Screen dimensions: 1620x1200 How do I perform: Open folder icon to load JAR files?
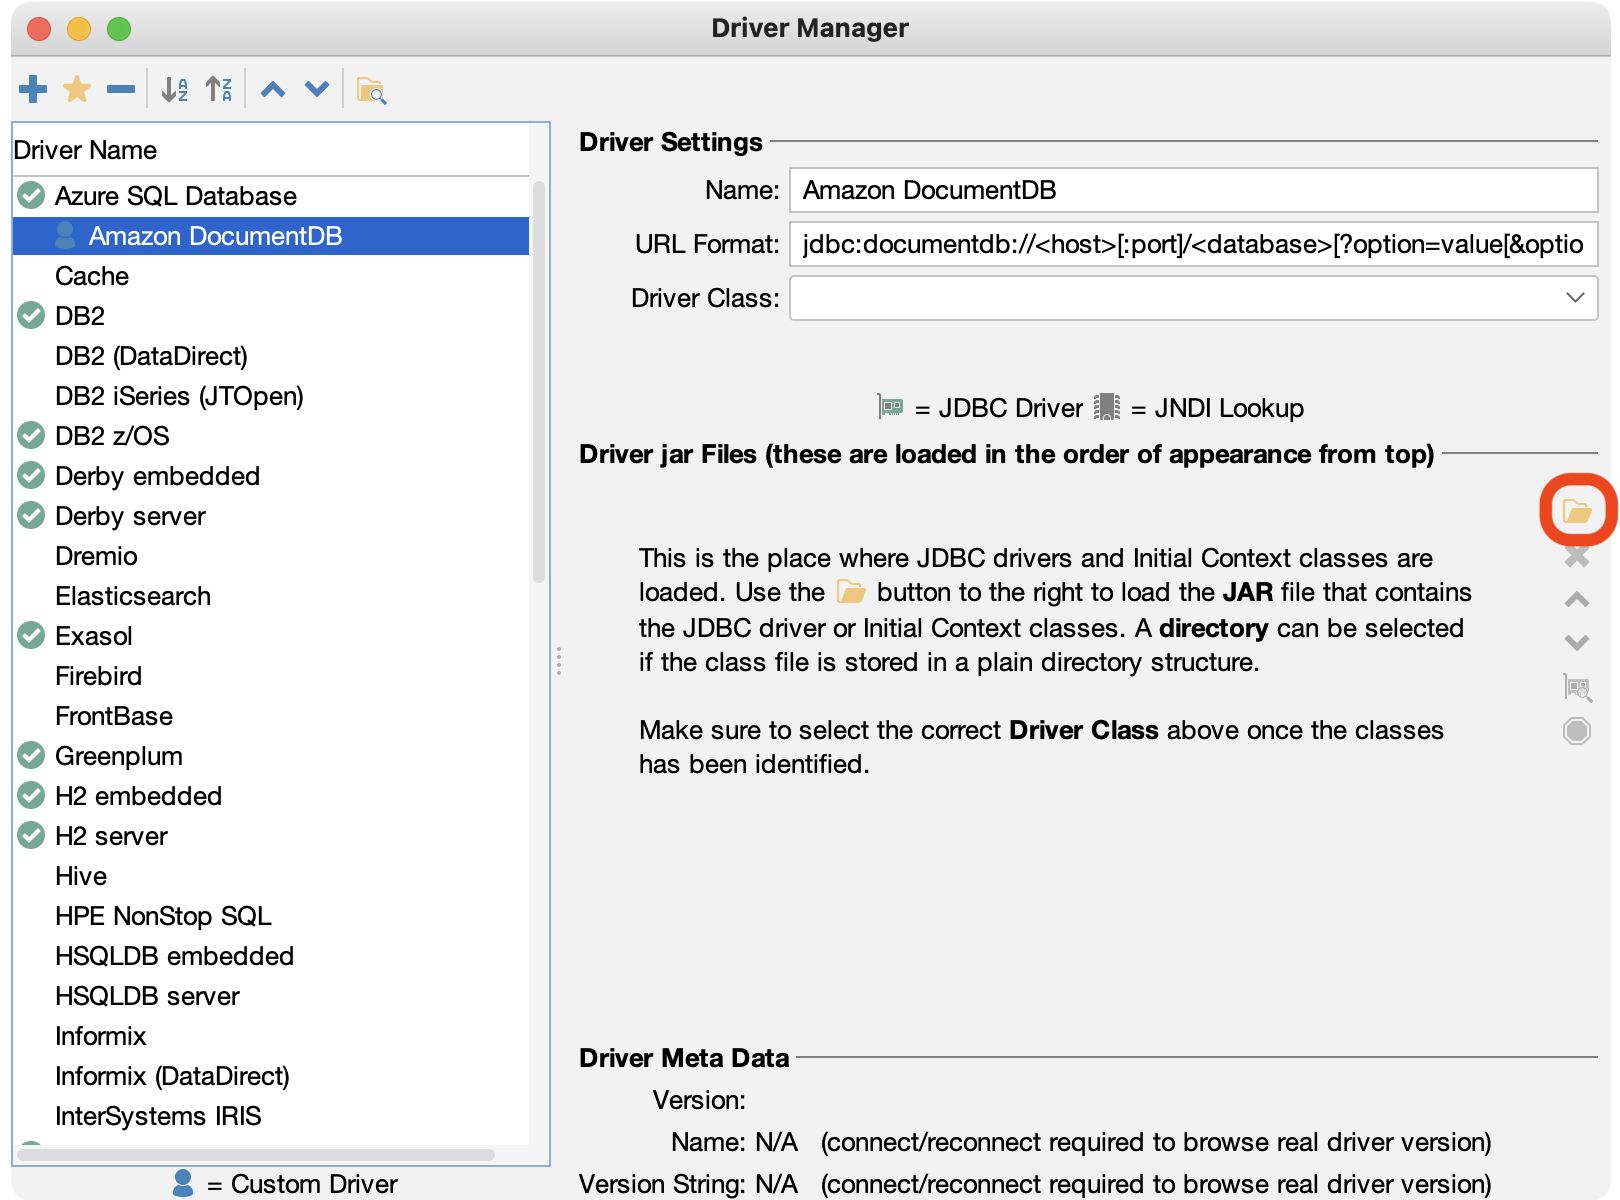point(1577,512)
